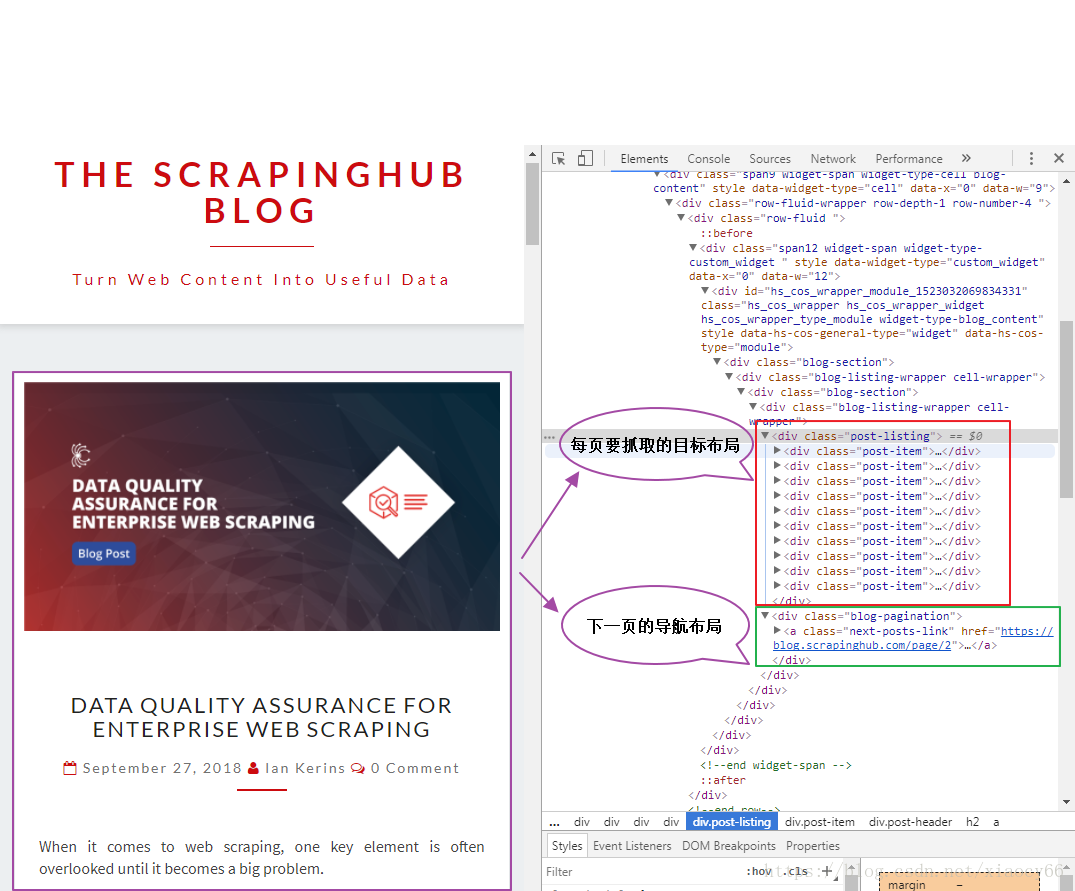Open the ellipsis actions beside the post-listing row

[x=549, y=437]
